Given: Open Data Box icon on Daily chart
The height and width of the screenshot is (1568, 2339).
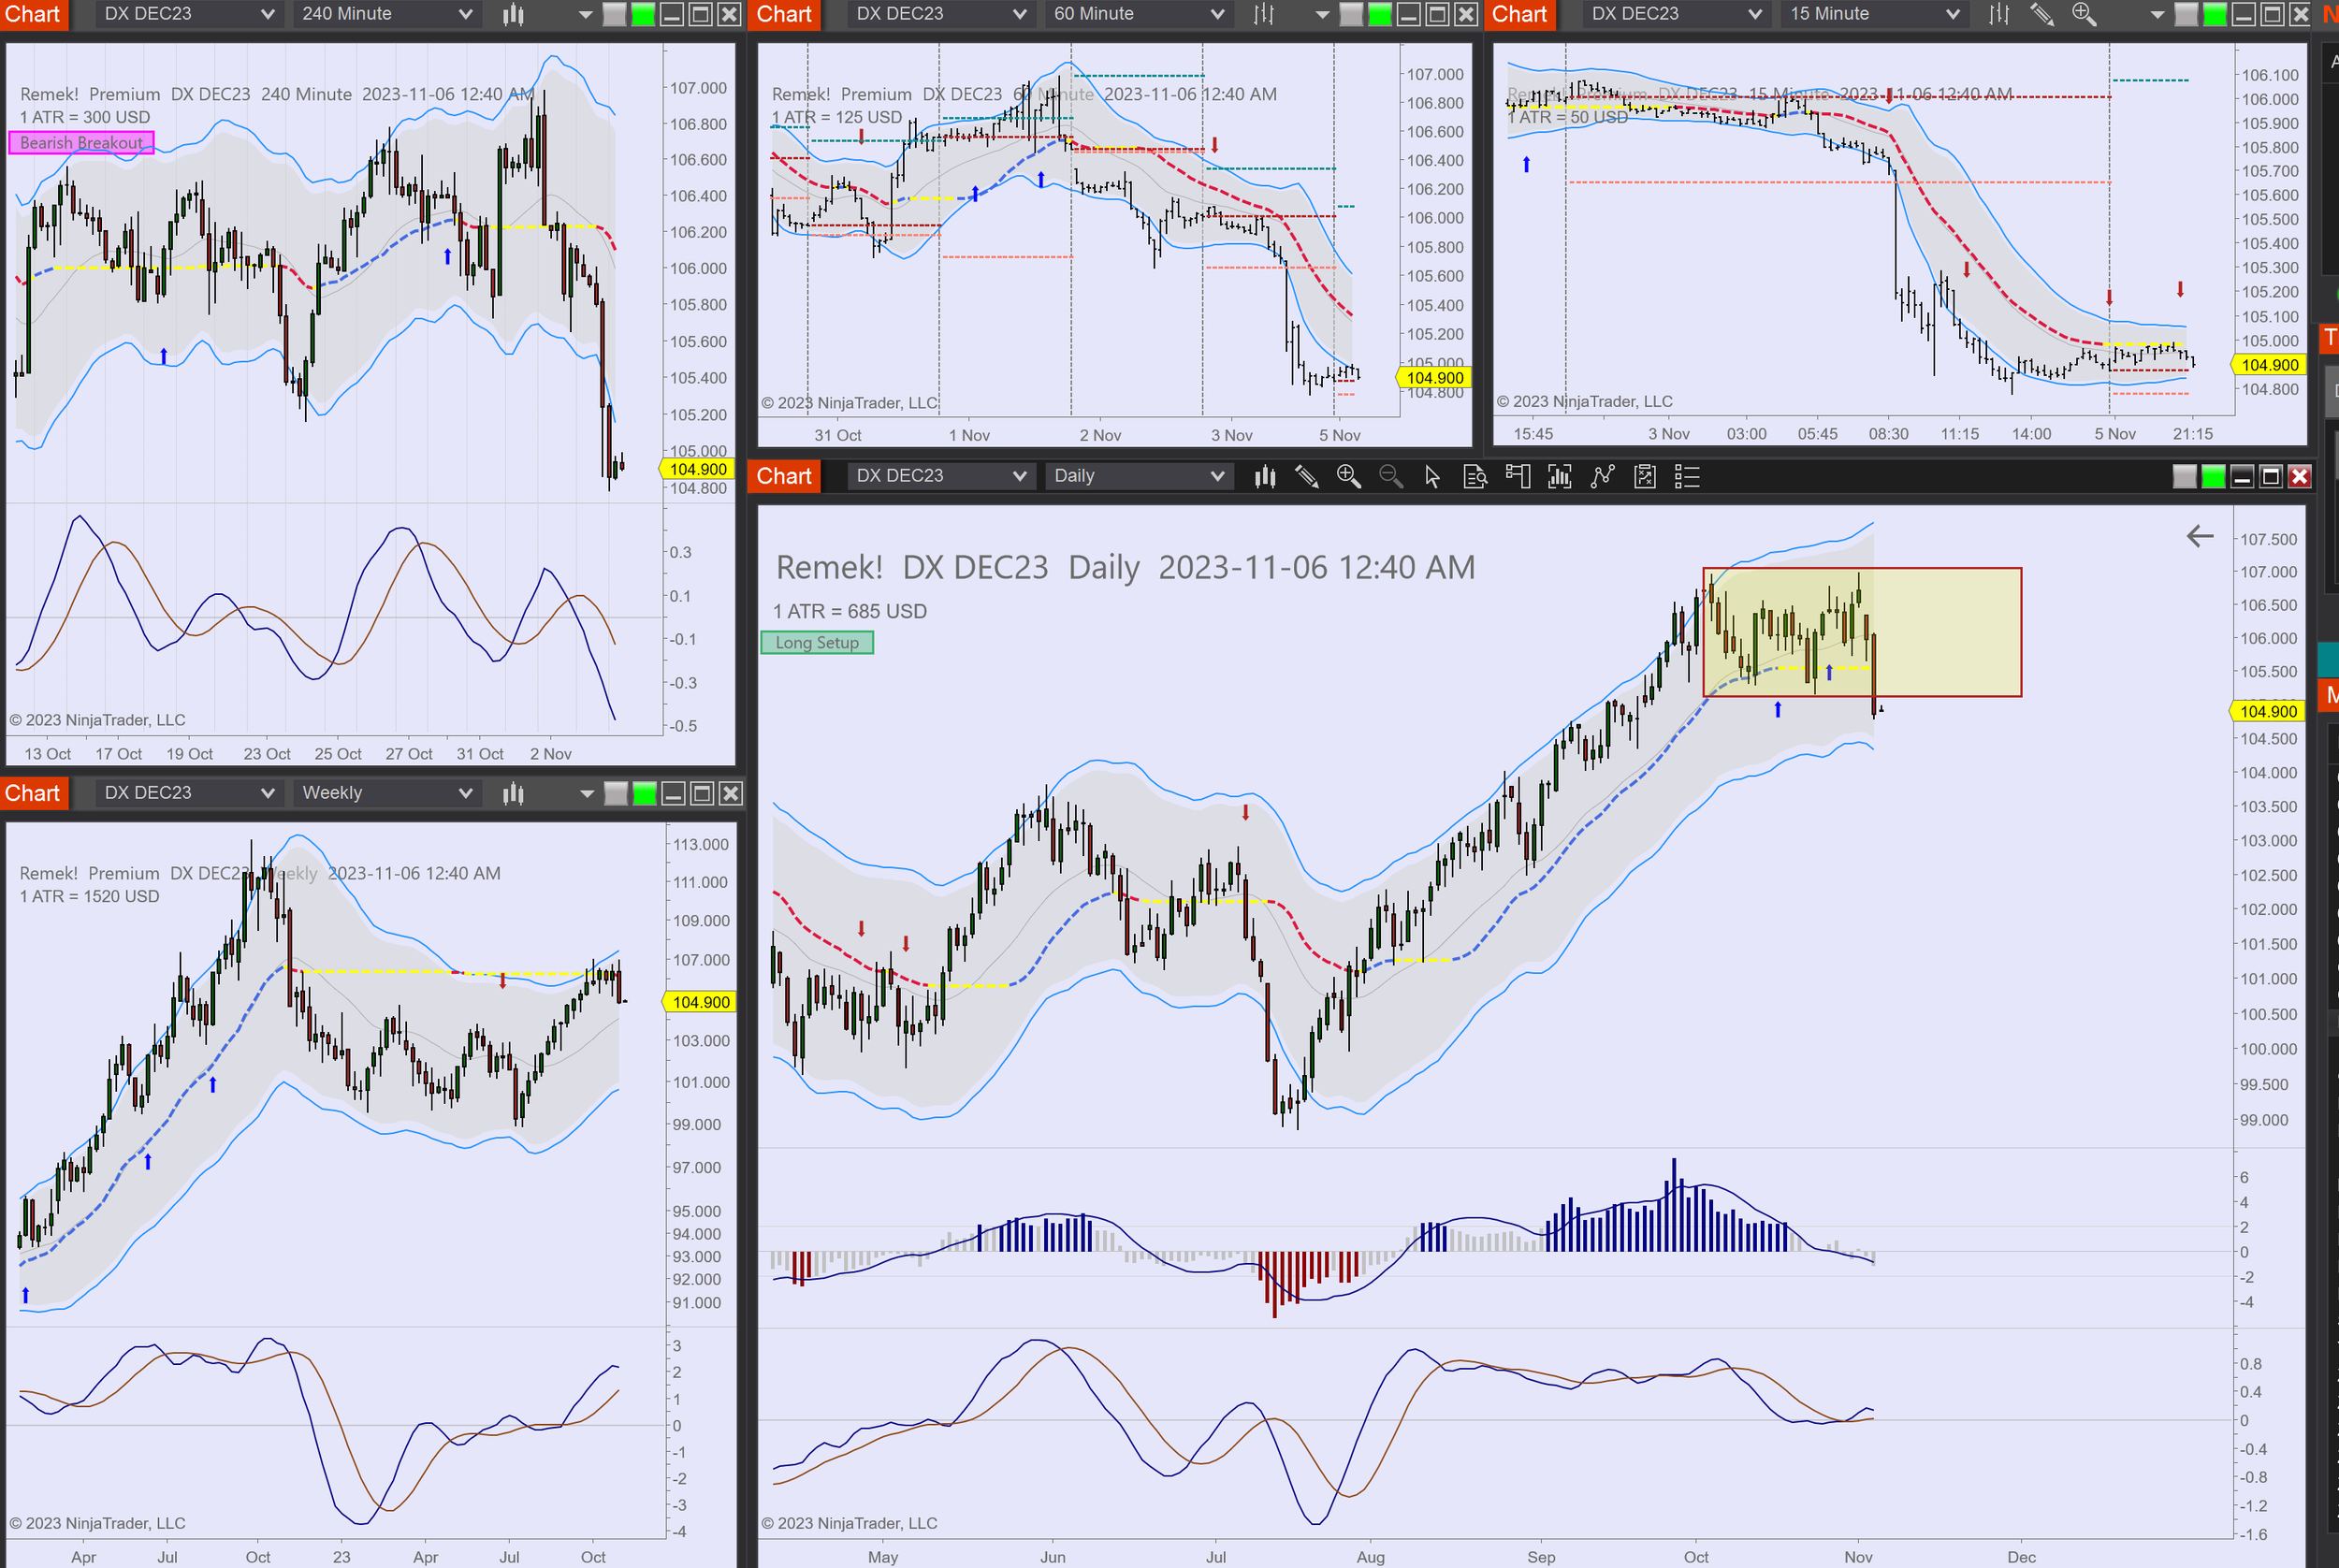Looking at the screenshot, I should [1475, 477].
